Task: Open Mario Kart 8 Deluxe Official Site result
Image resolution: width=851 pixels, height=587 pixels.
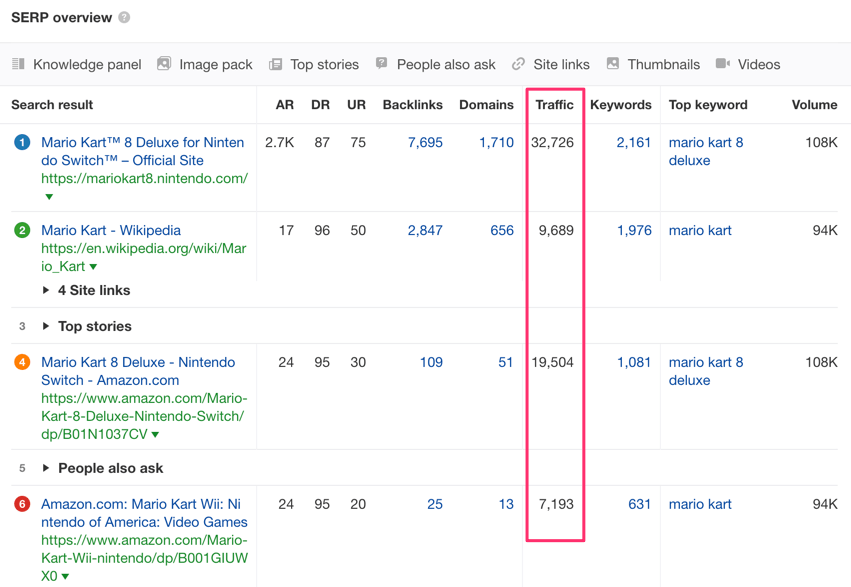Action: pyautogui.click(x=143, y=151)
